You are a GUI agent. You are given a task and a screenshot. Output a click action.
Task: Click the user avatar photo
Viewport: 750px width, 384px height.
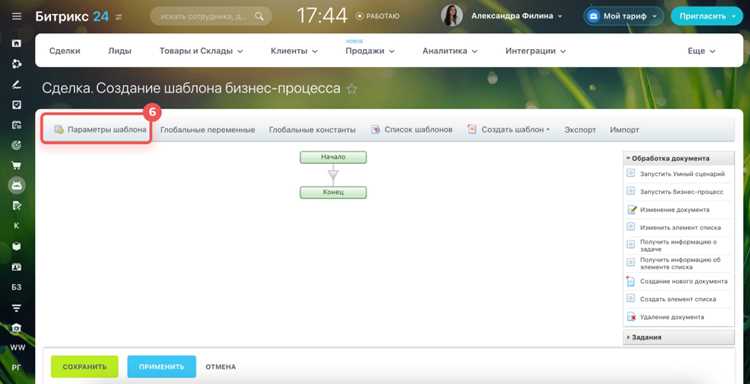pos(452,16)
